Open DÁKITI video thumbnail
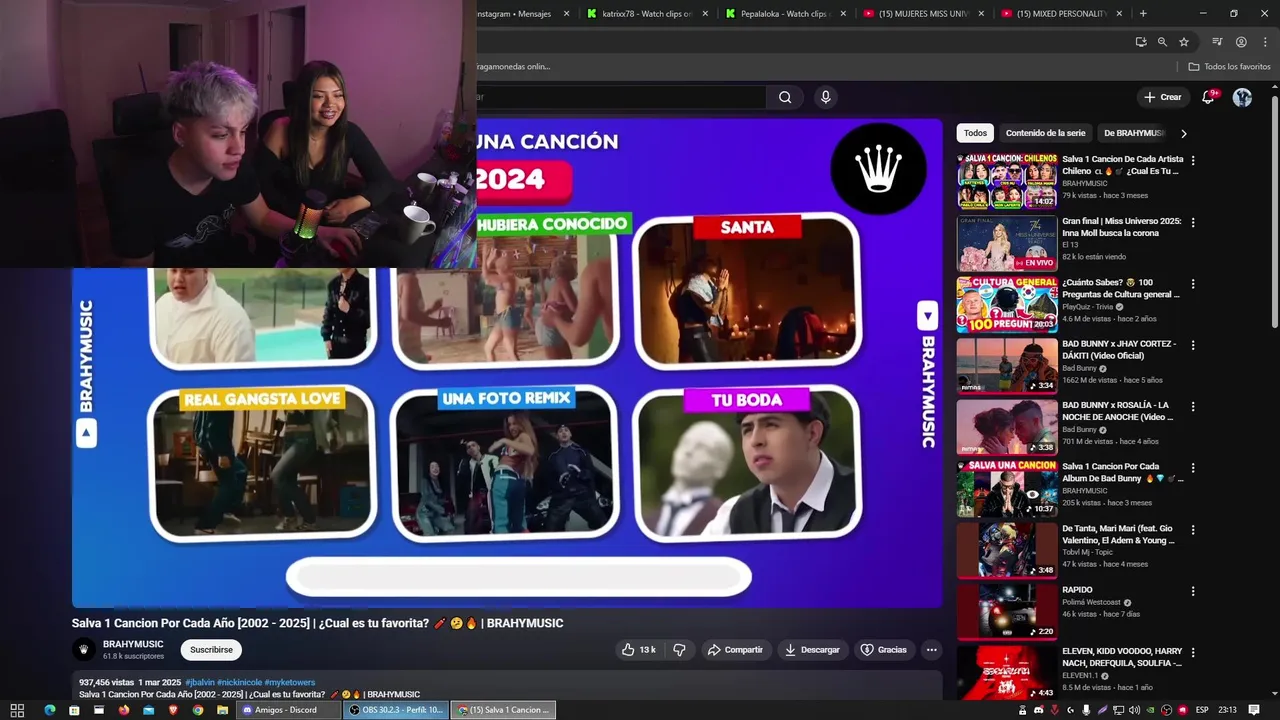This screenshot has width=1280, height=720. pos(1006,366)
